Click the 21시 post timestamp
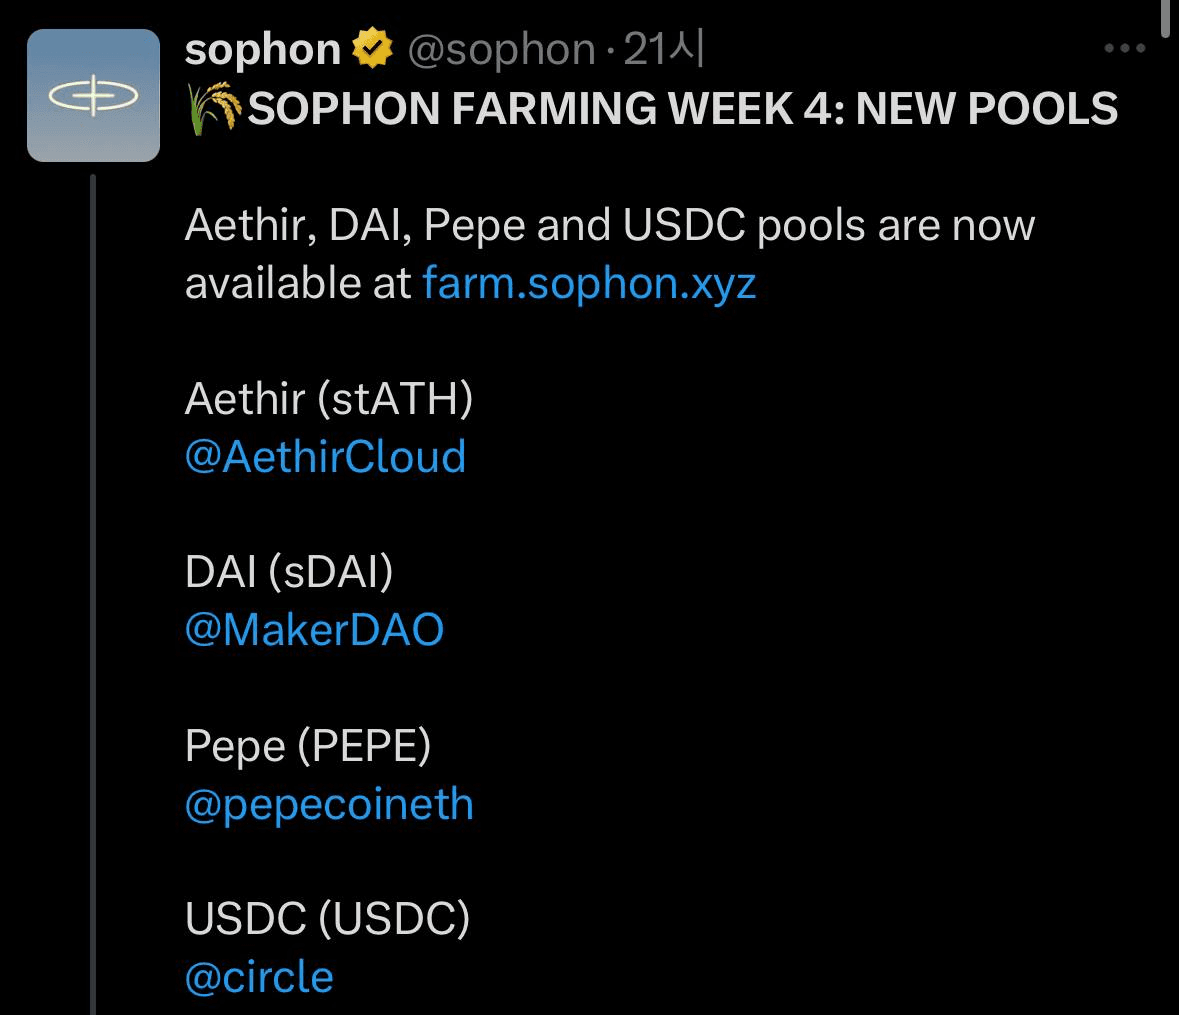Viewport: 1179px width, 1015px height. click(x=664, y=49)
